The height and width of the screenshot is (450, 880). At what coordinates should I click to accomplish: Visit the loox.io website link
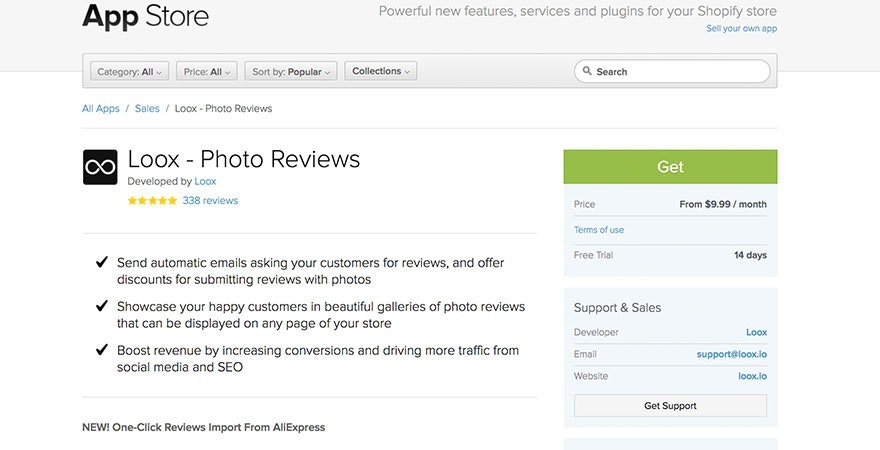(751, 376)
